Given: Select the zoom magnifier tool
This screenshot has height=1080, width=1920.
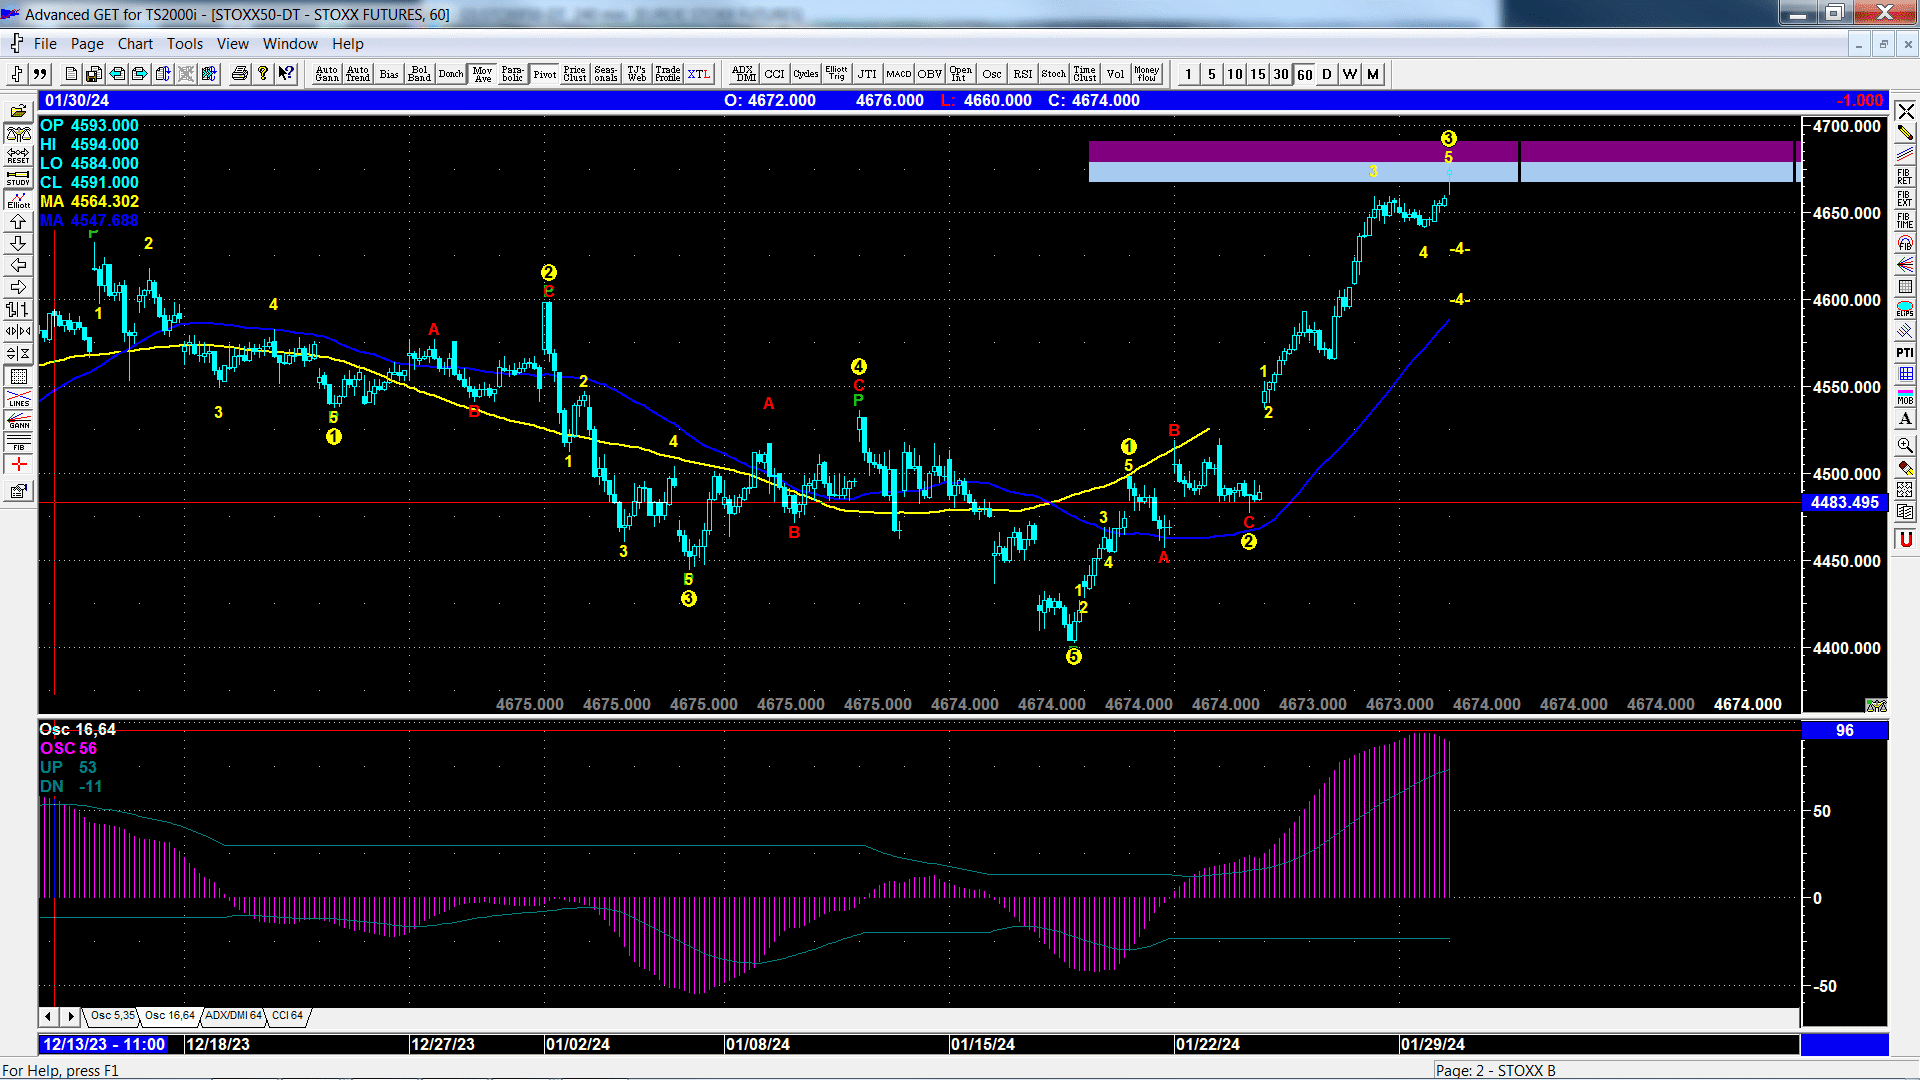Looking at the screenshot, I should click(x=1905, y=445).
